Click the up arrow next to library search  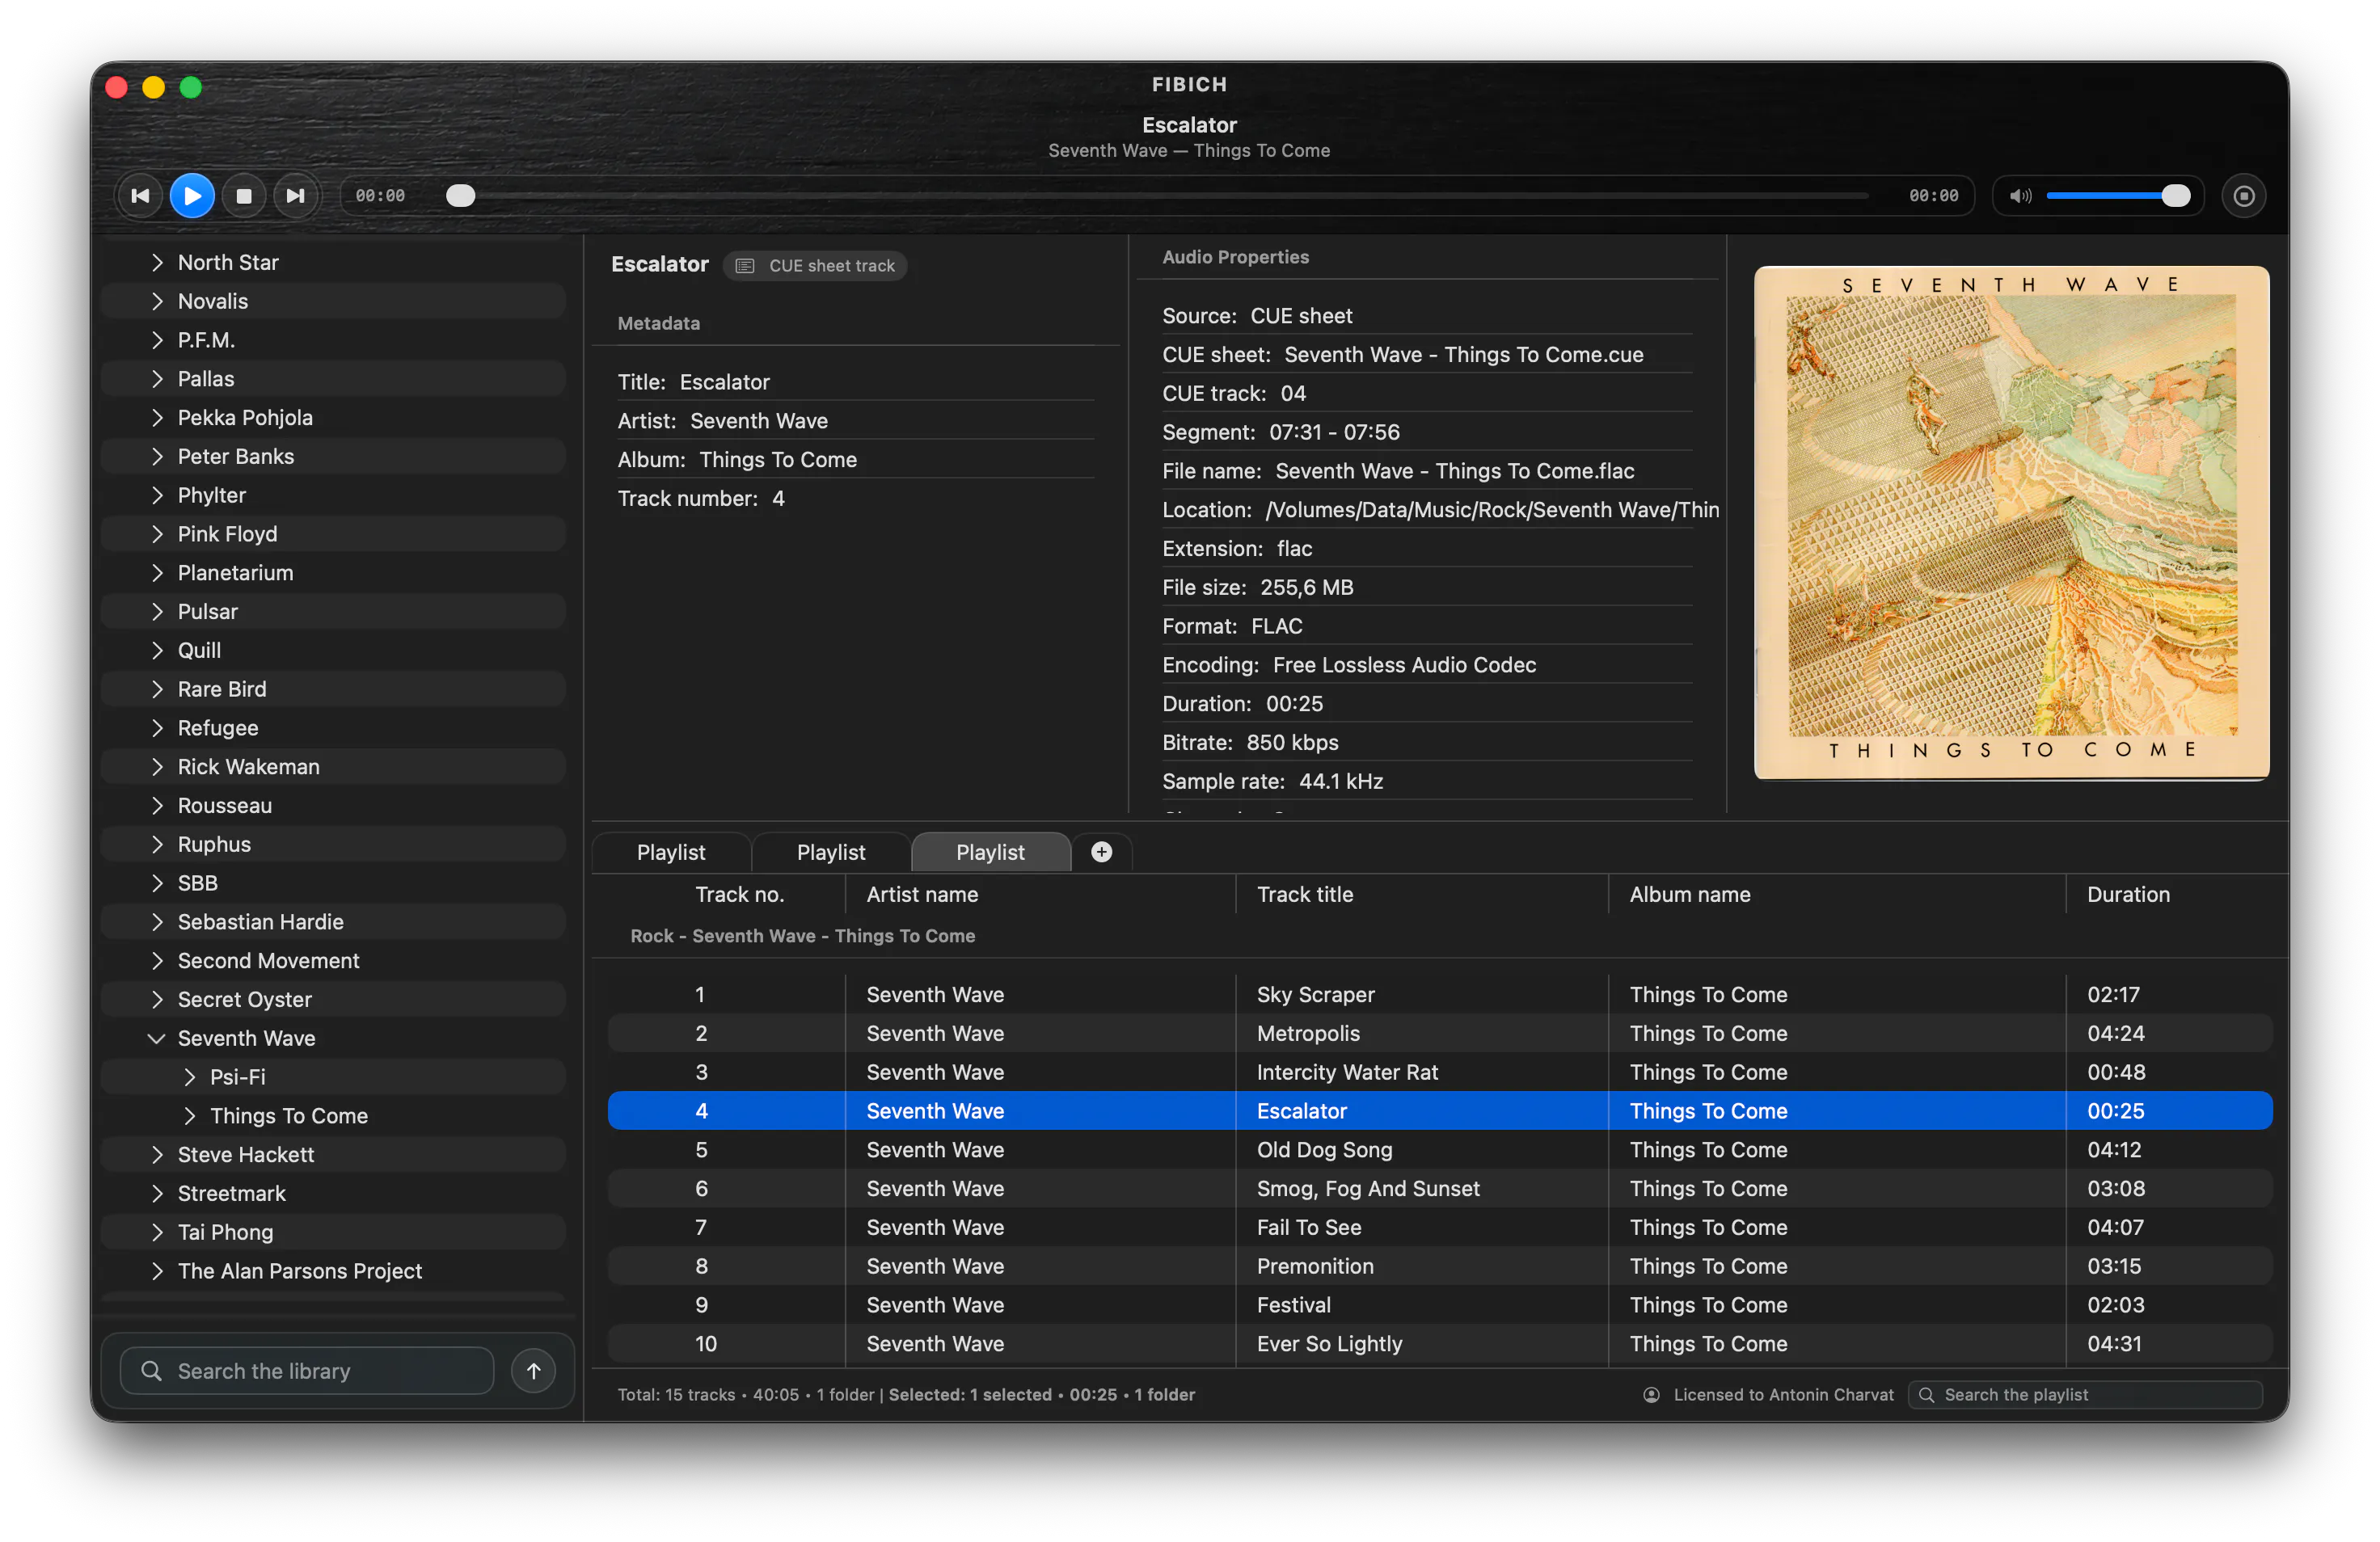[534, 1371]
